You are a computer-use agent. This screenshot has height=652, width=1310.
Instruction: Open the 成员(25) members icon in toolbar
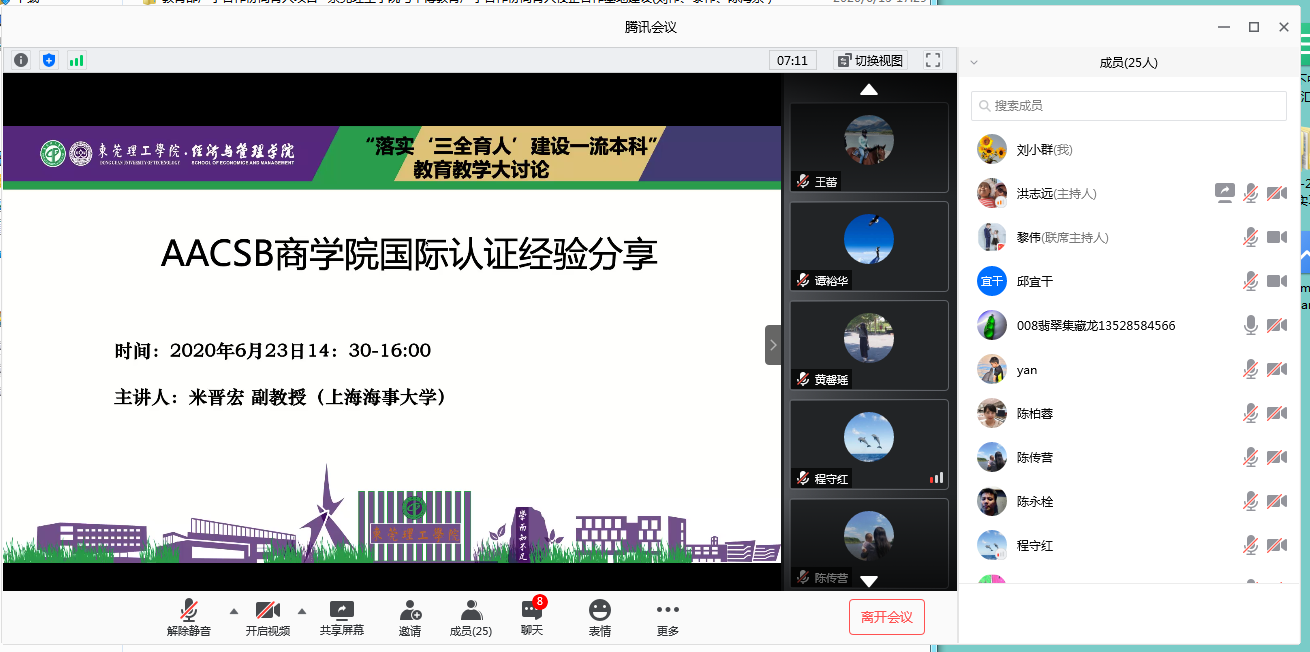pos(471,609)
